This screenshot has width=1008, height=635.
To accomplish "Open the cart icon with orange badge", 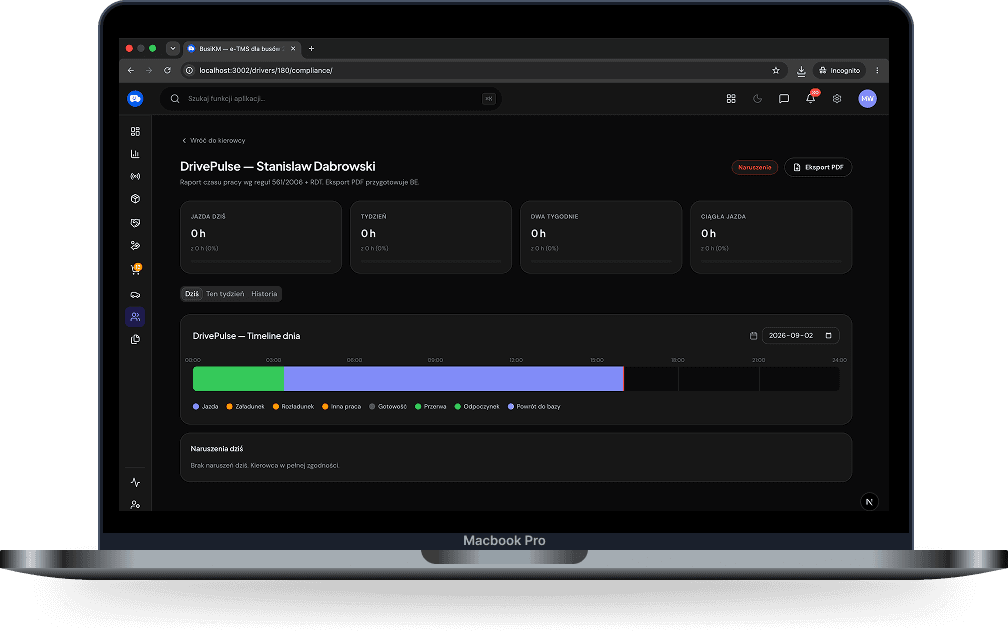I will [x=135, y=270].
